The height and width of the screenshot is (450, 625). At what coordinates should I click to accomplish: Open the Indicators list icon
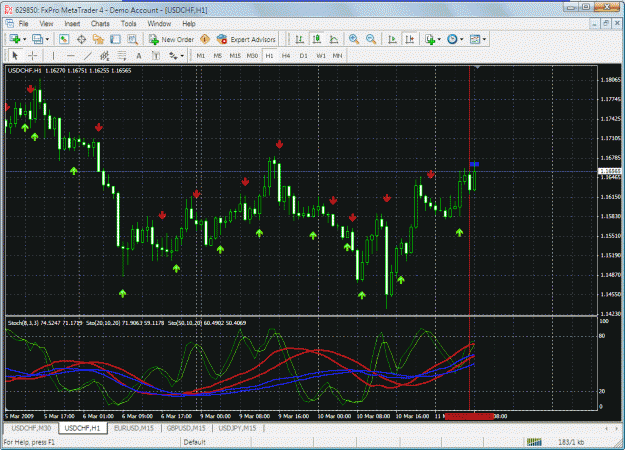[430, 39]
